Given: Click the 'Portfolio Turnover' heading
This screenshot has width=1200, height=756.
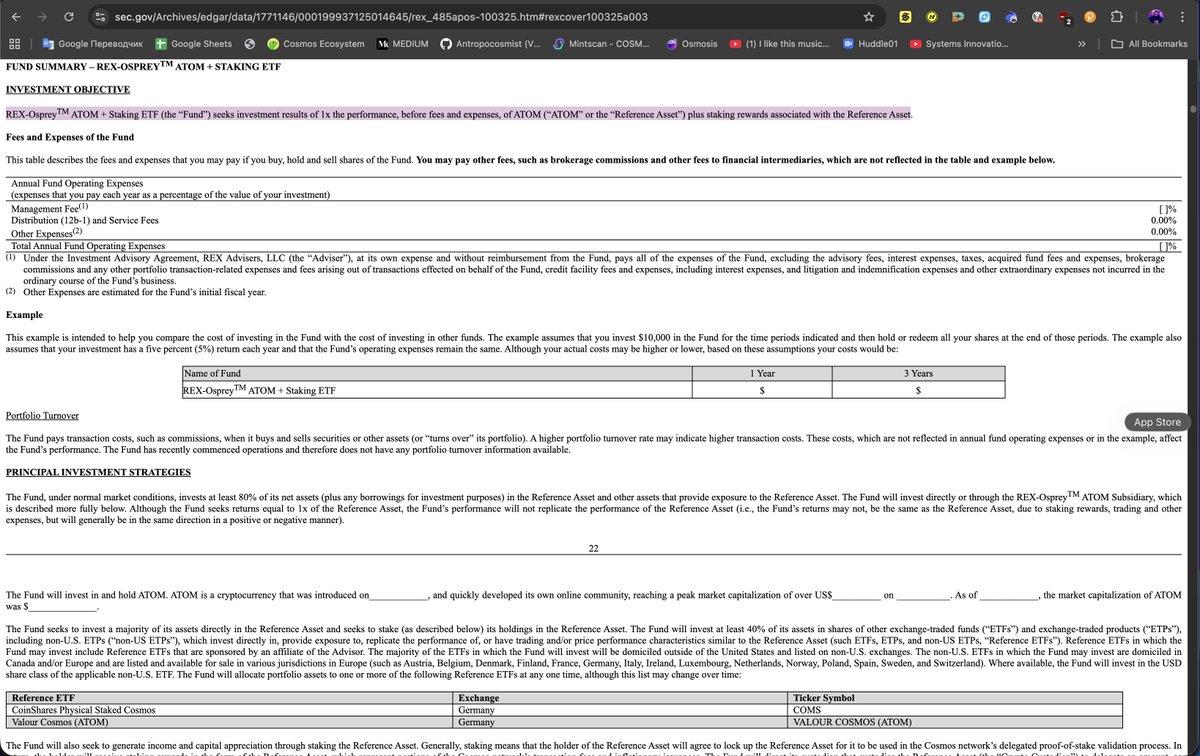Looking at the screenshot, I should 42,415.
